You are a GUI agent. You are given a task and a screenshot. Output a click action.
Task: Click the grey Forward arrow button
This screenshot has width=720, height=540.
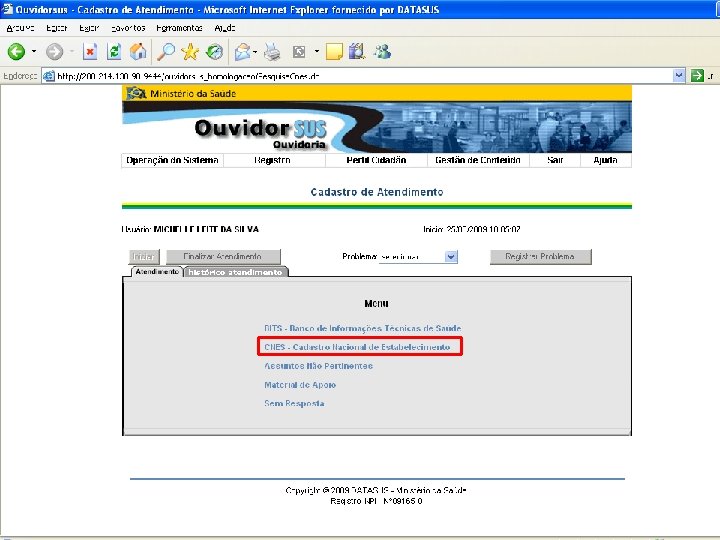(x=54, y=51)
